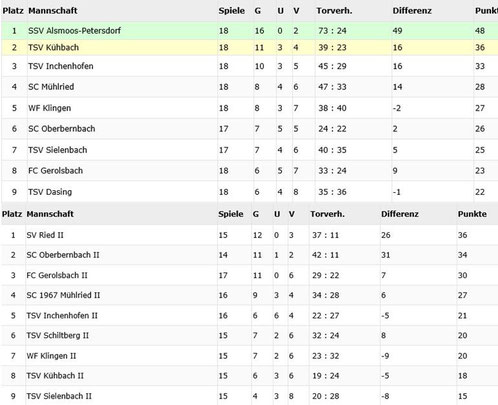The width and height of the screenshot is (498, 405).
Task: Select TSV Kühbach in the first table
Action: coord(53,47)
